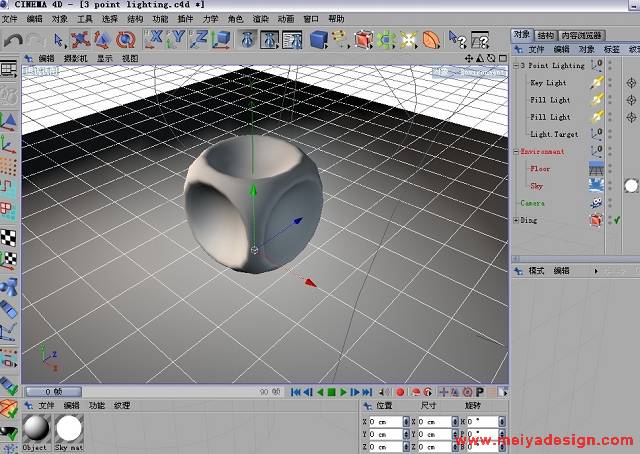Select the Object material thumbnail

(x=36, y=428)
